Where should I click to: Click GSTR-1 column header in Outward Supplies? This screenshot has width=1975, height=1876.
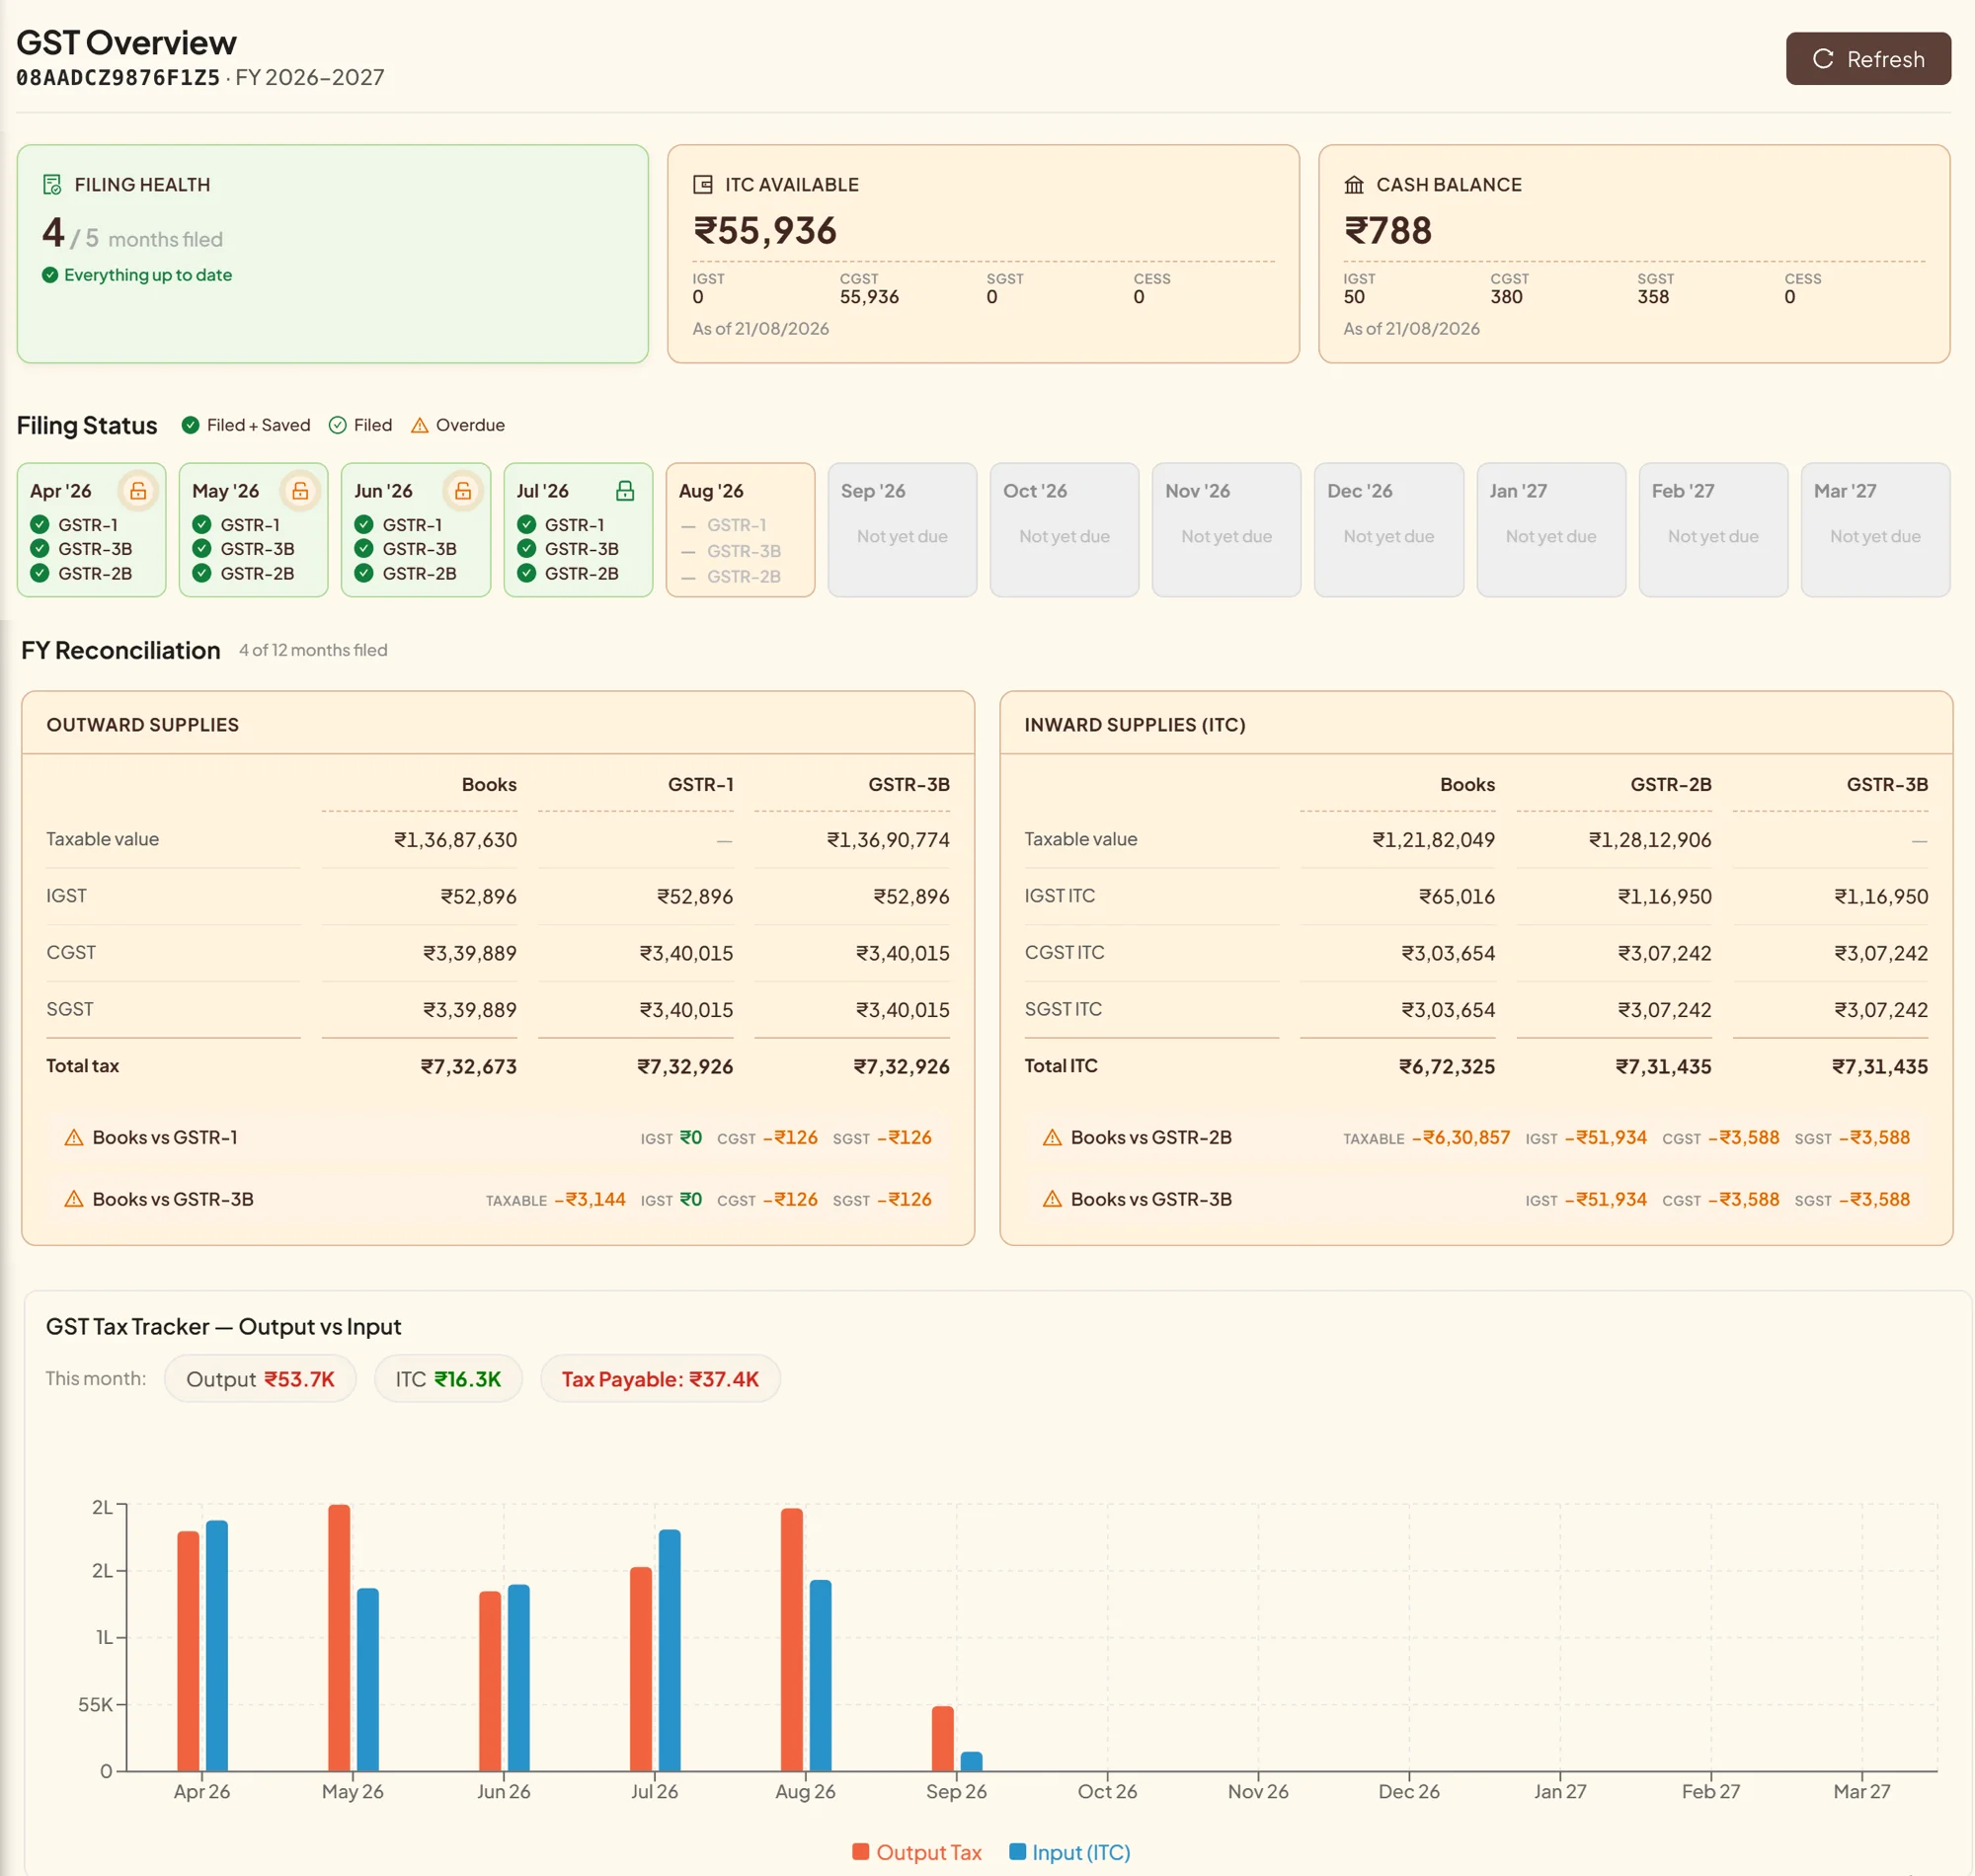click(700, 785)
